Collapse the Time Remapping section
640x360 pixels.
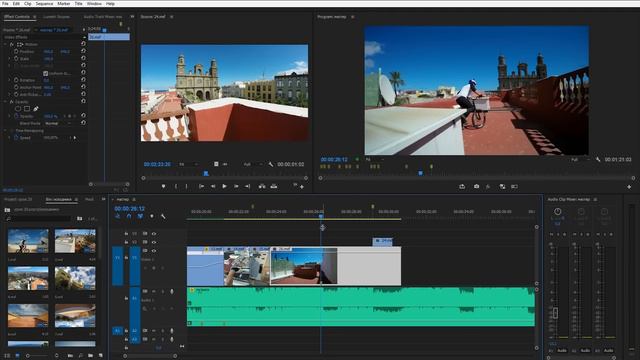tap(6, 131)
